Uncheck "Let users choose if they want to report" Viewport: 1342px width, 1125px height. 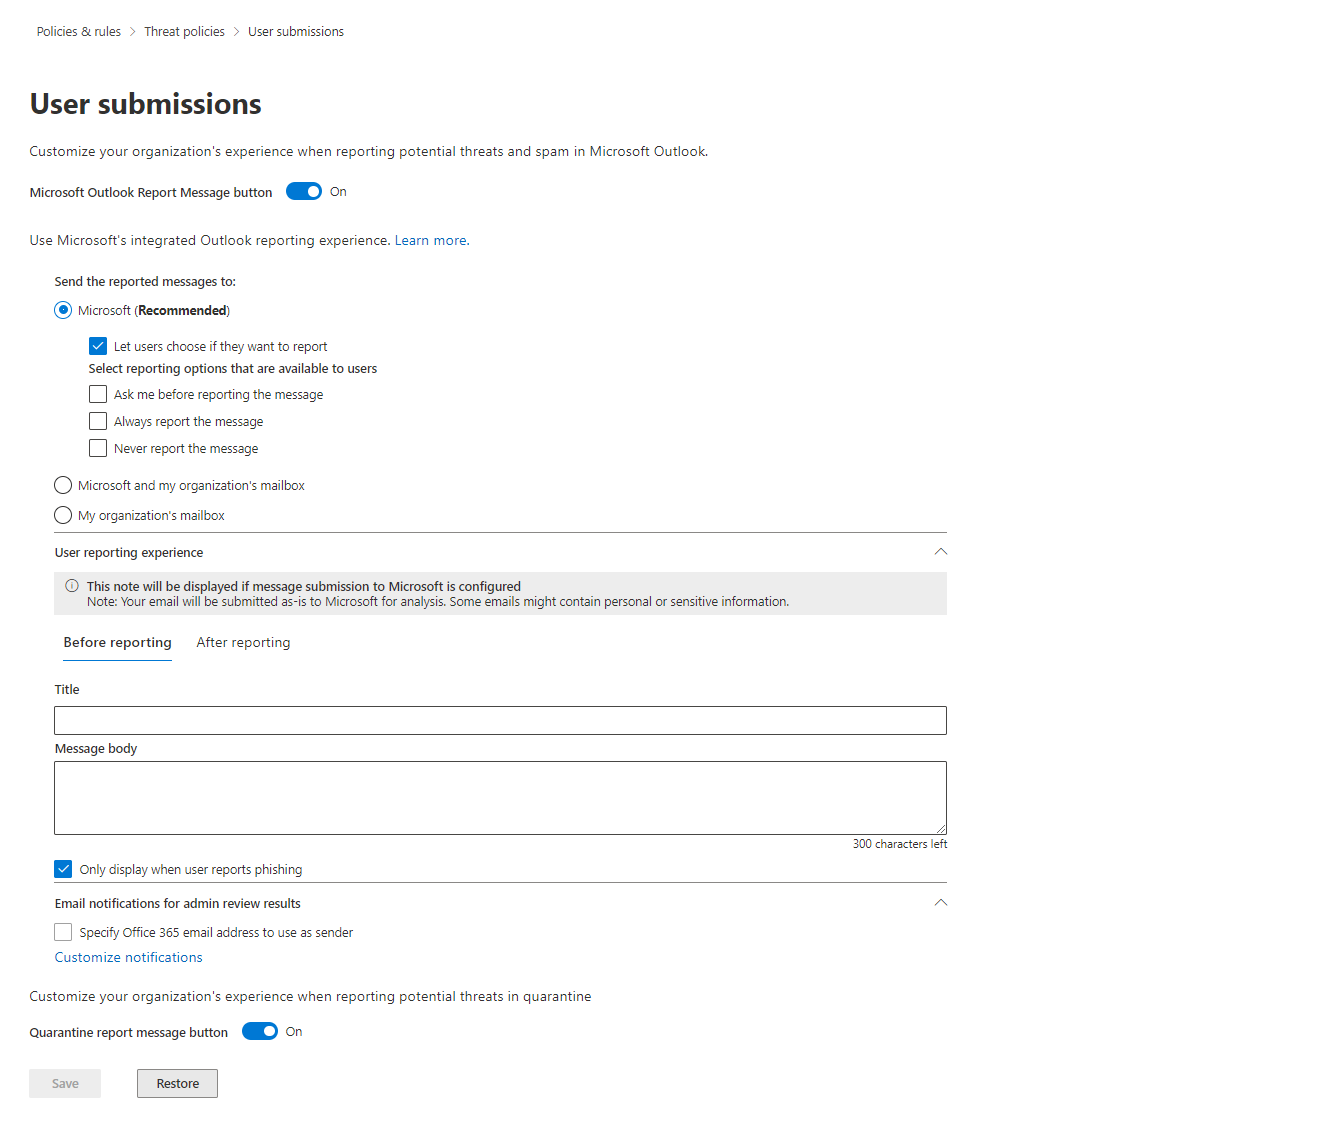pos(97,345)
